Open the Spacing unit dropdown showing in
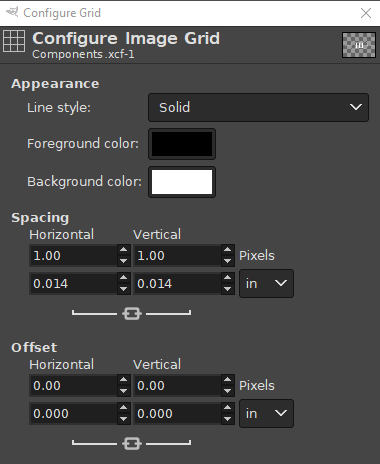380x464 pixels. pyautogui.click(x=266, y=284)
